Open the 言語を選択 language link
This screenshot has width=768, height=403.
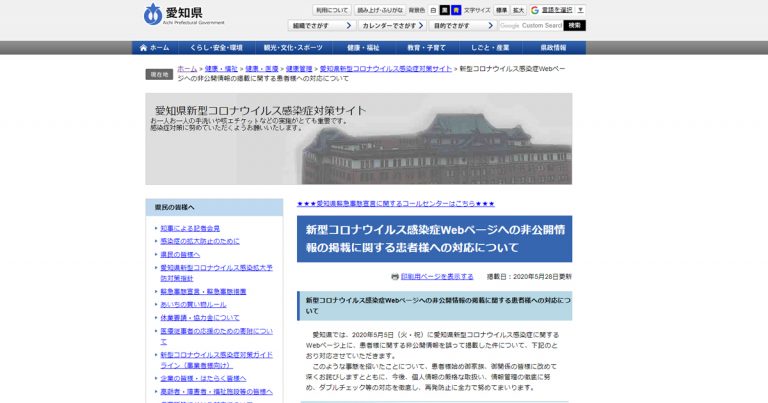[557, 10]
